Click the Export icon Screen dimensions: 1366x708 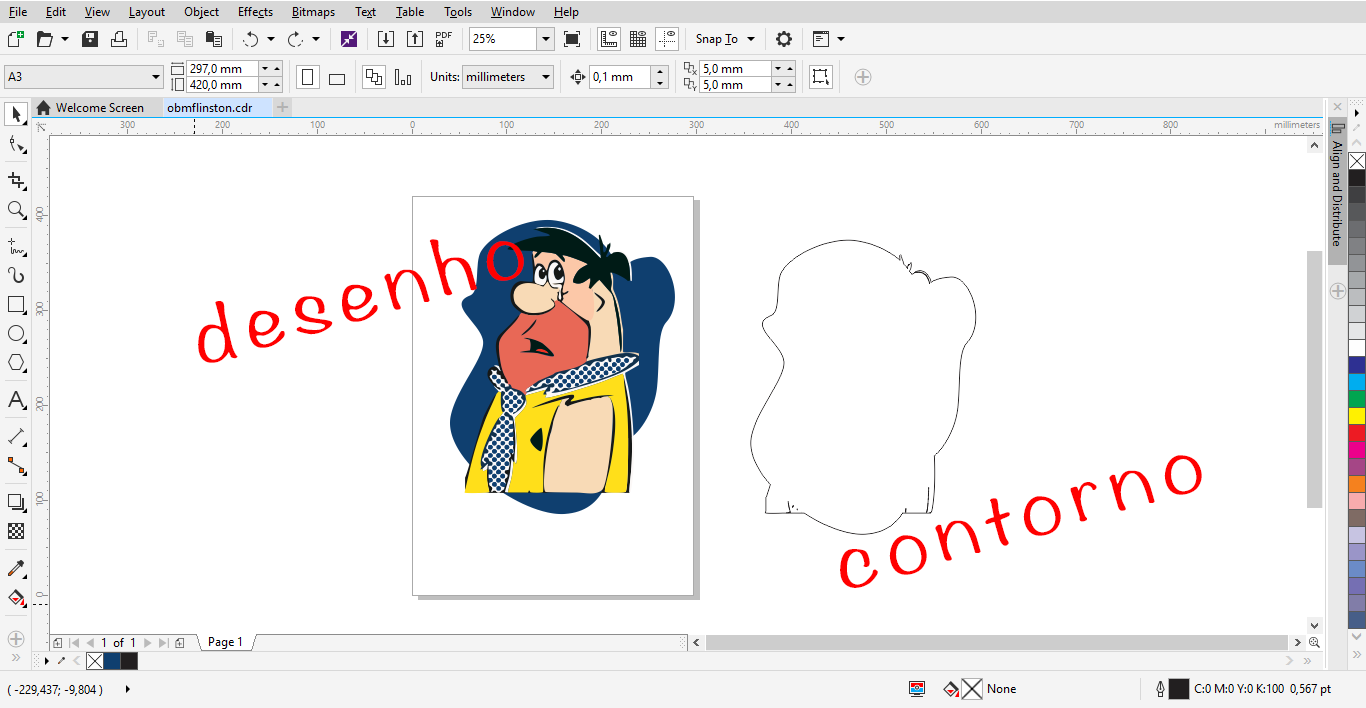(x=415, y=39)
